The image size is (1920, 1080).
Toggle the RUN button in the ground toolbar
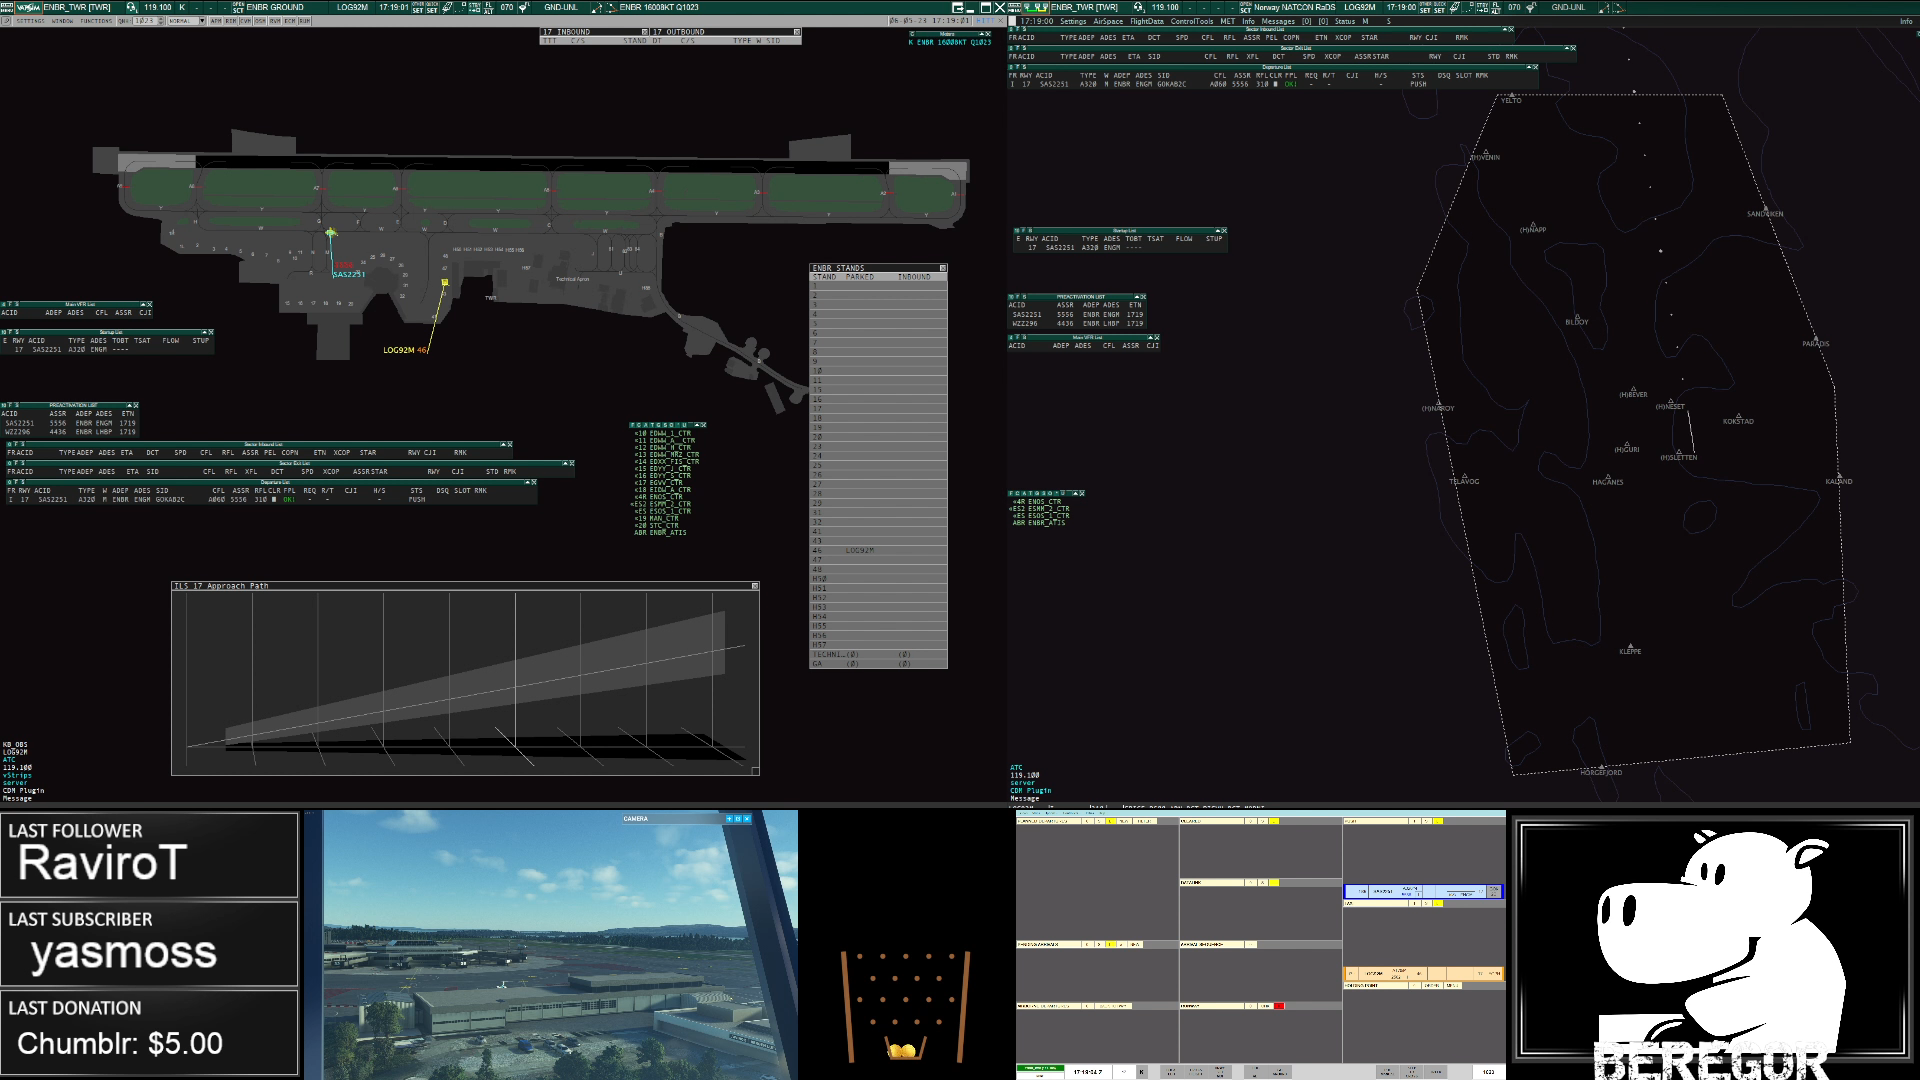point(304,21)
